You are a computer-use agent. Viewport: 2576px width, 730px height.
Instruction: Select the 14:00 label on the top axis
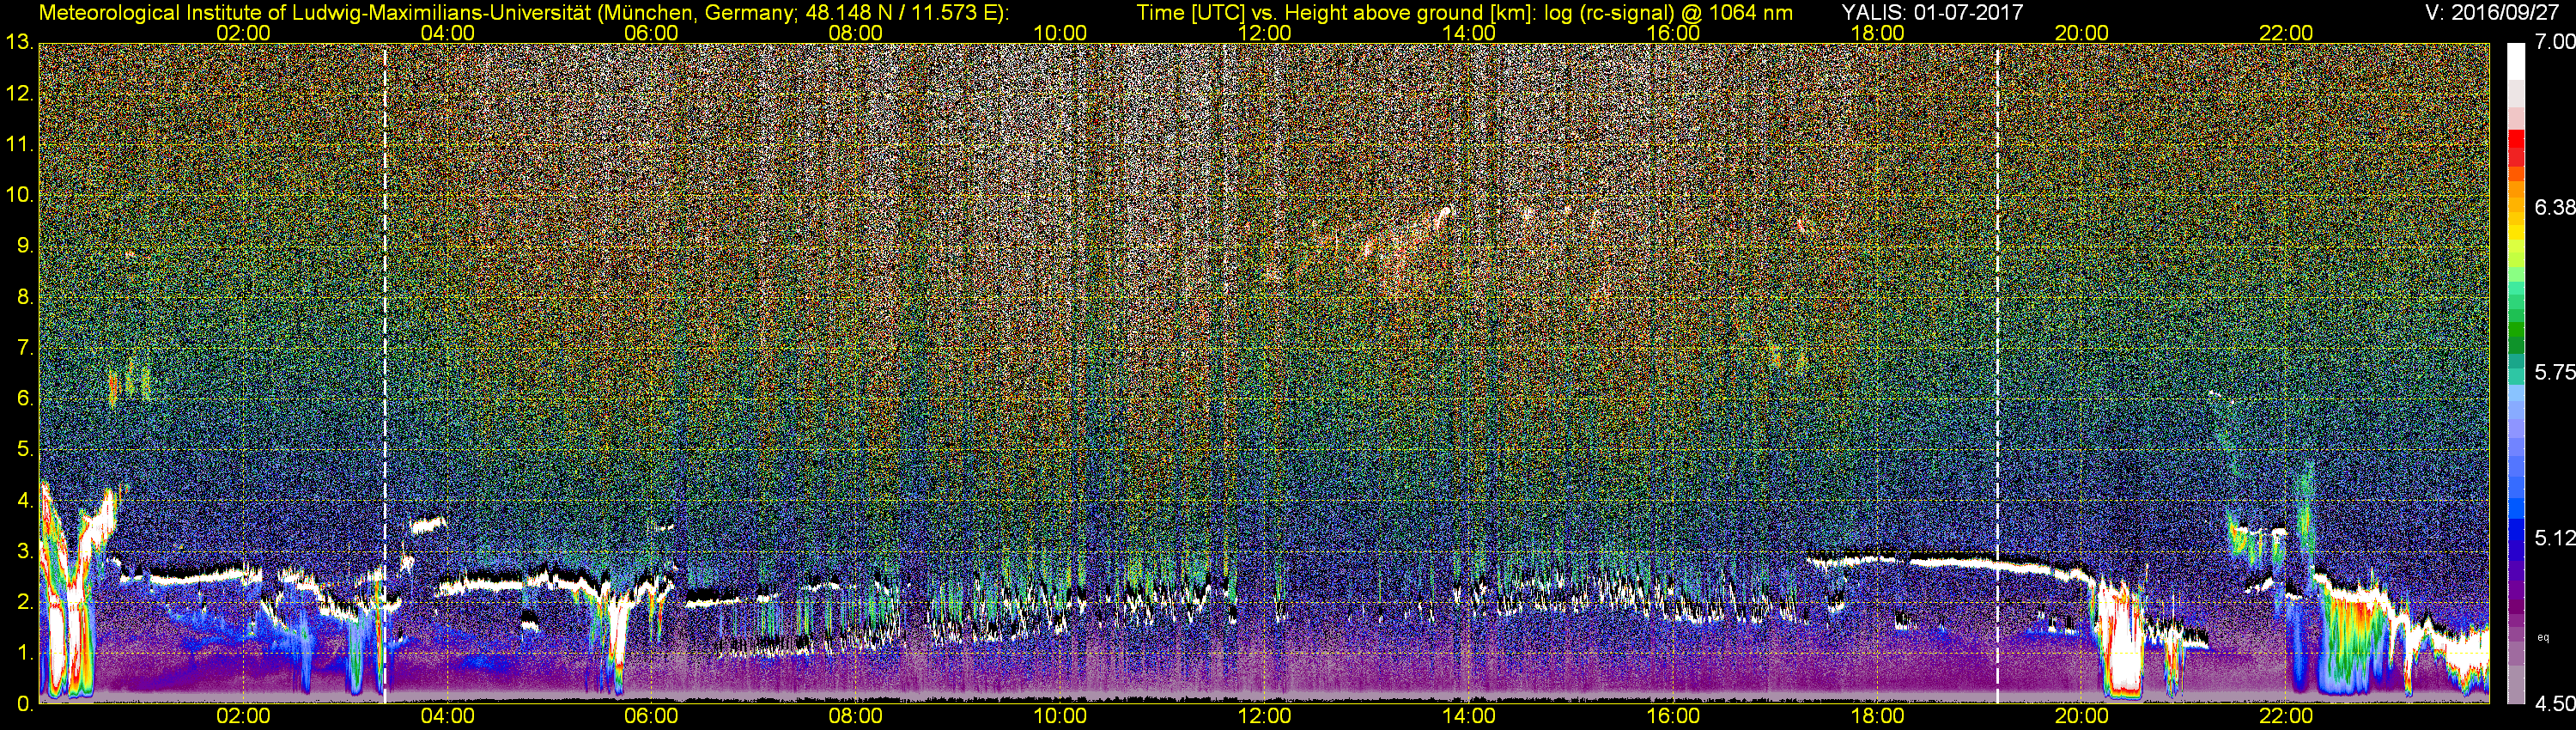(x=1469, y=33)
